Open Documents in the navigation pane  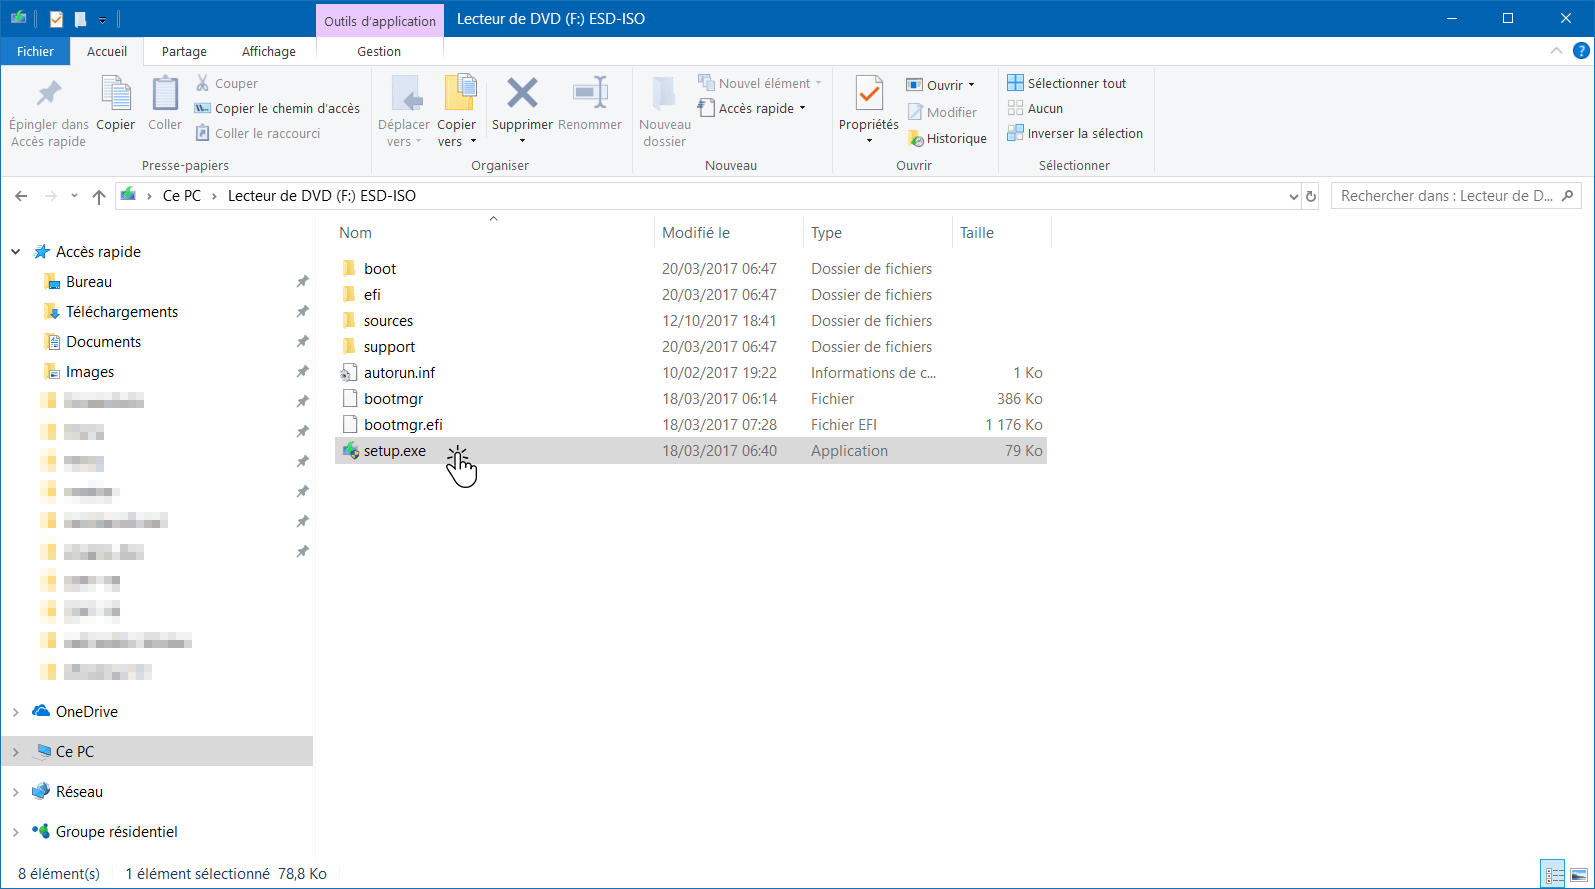point(104,342)
